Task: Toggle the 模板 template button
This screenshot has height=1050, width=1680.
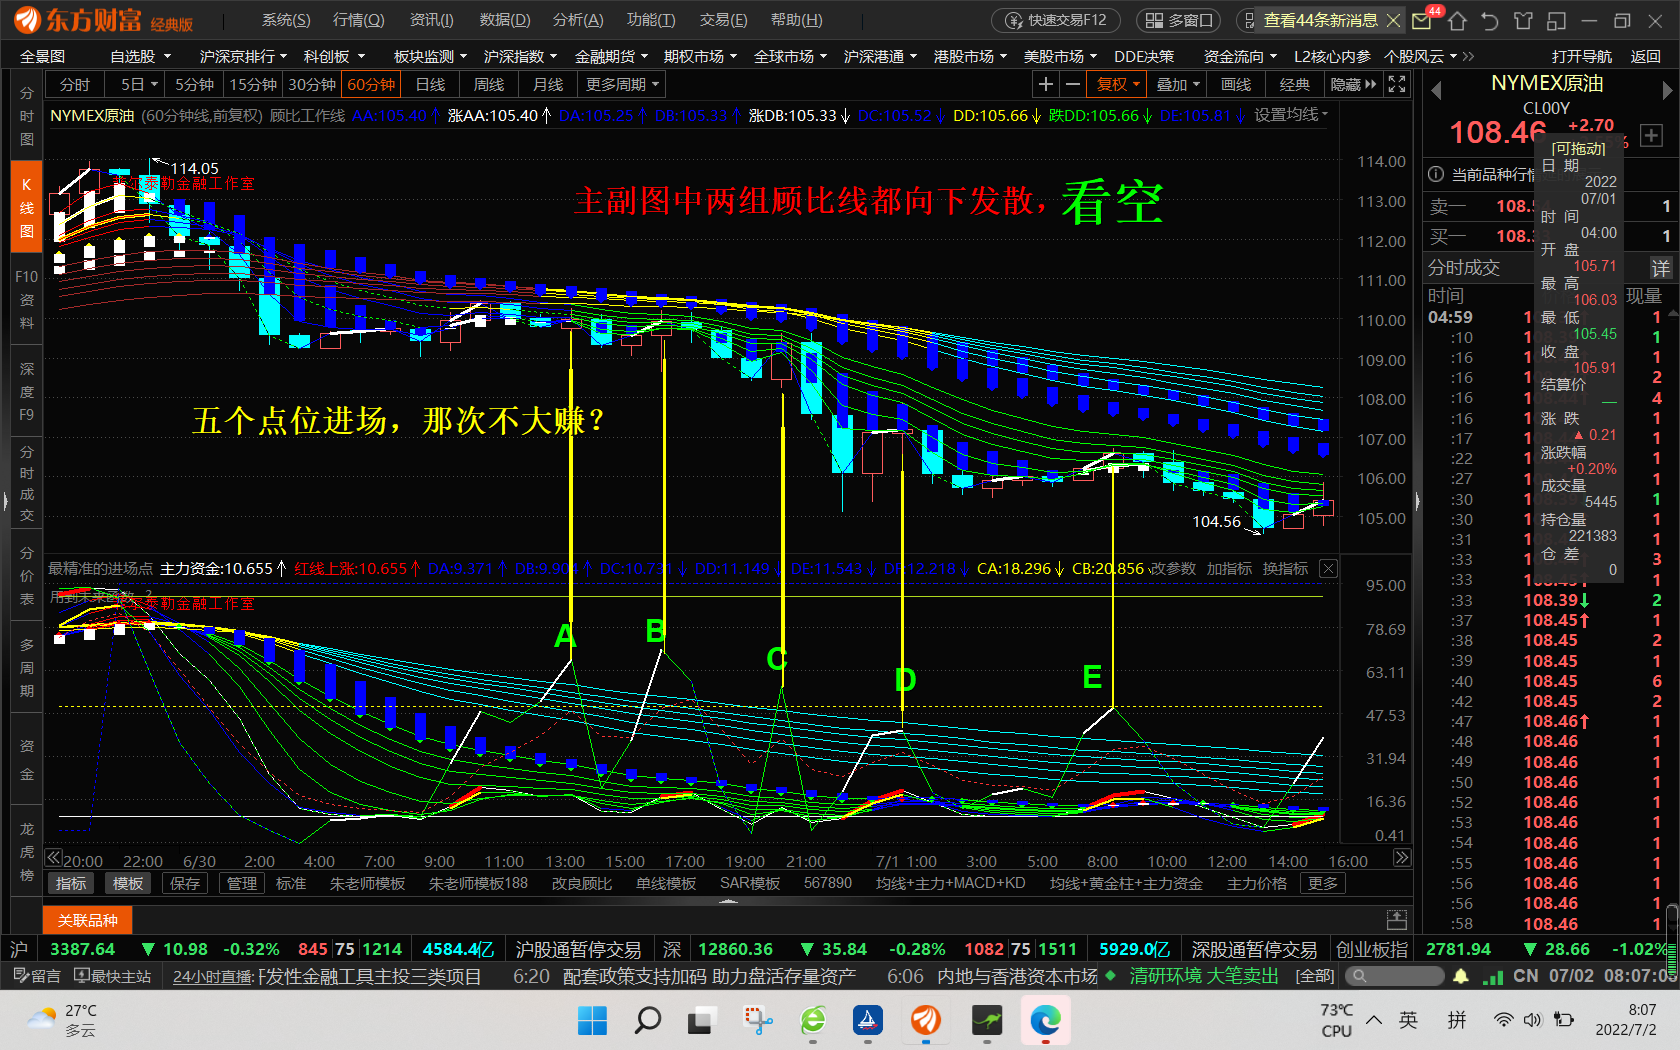Action: click(x=128, y=884)
